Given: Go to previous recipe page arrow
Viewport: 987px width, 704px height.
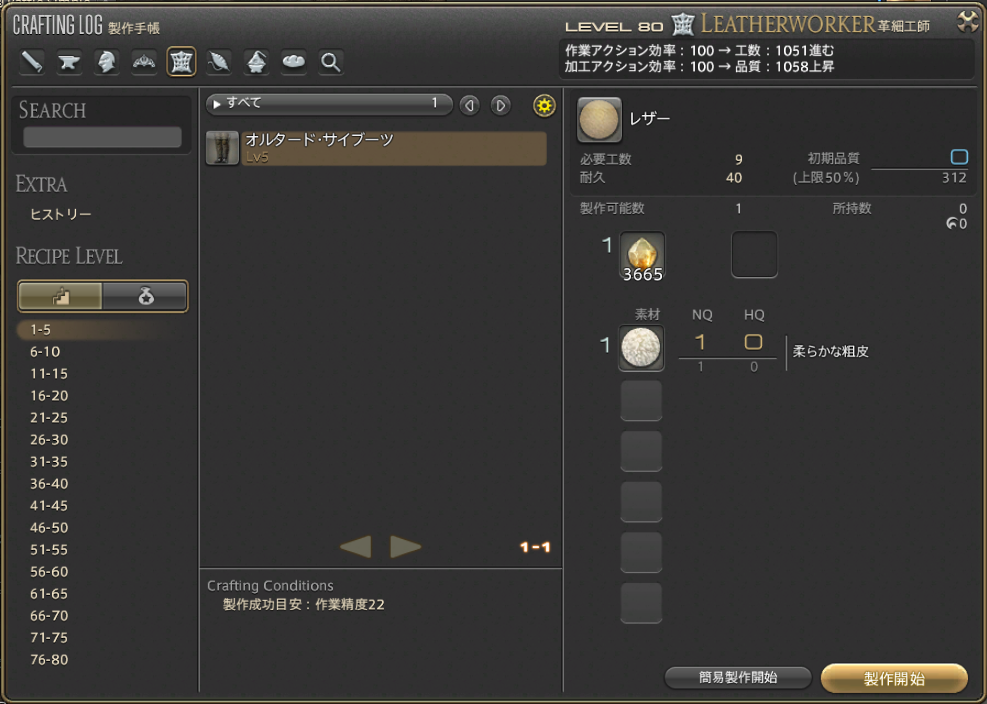Looking at the screenshot, I should (x=356, y=547).
